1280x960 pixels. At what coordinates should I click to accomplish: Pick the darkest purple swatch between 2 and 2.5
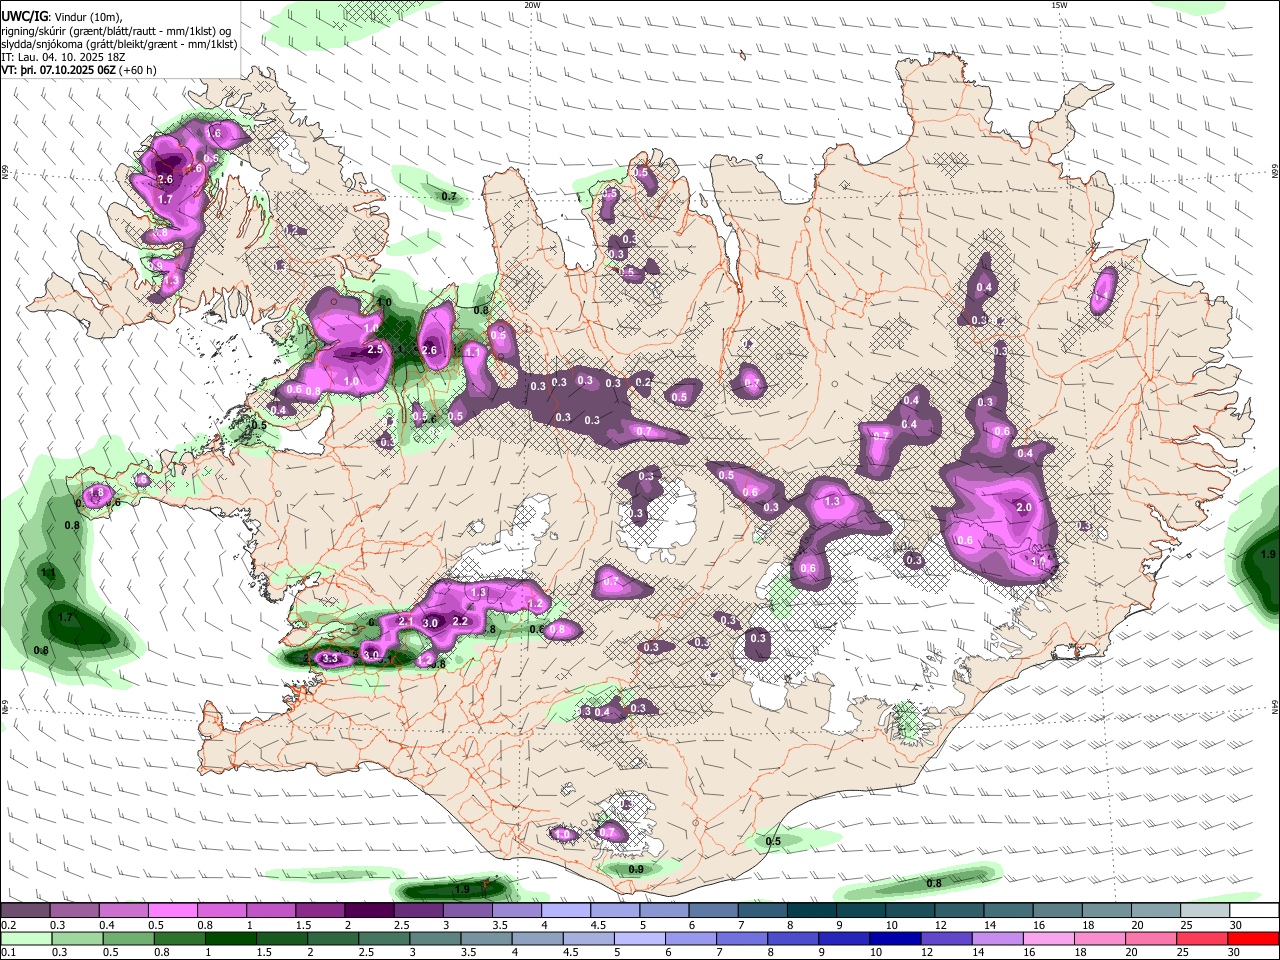click(369, 910)
